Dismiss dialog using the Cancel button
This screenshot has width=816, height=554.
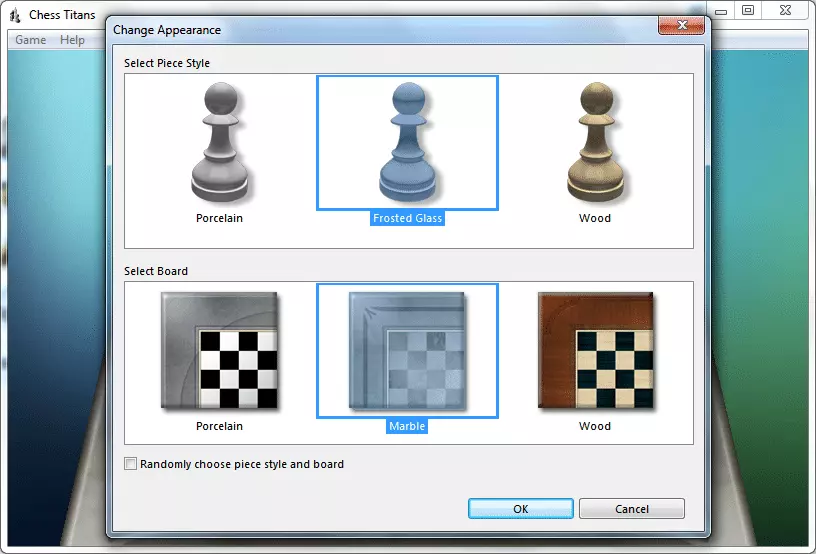pos(632,509)
